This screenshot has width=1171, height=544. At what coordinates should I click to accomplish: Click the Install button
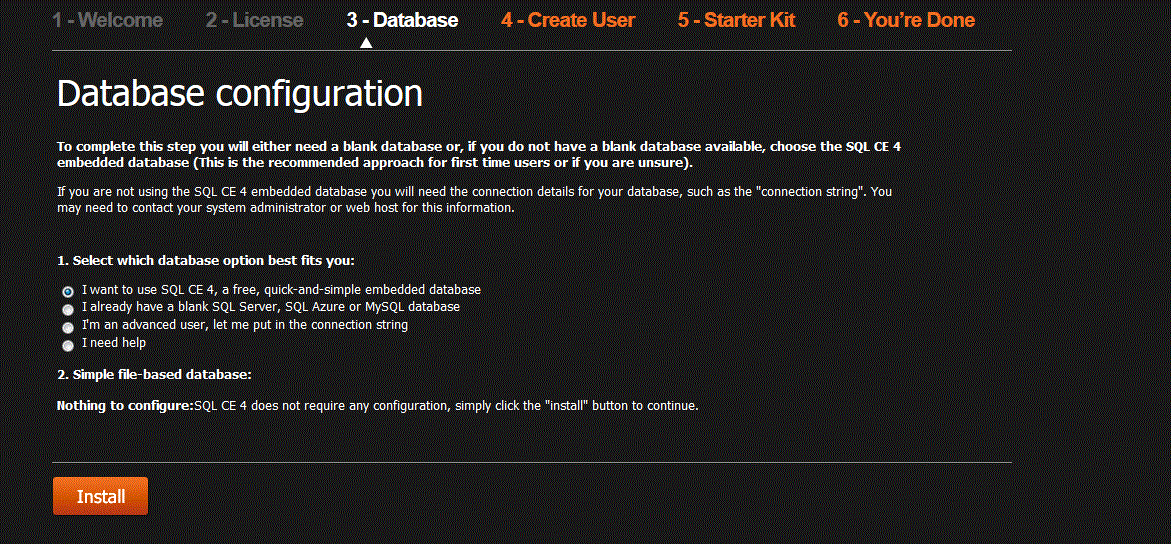(x=100, y=496)
